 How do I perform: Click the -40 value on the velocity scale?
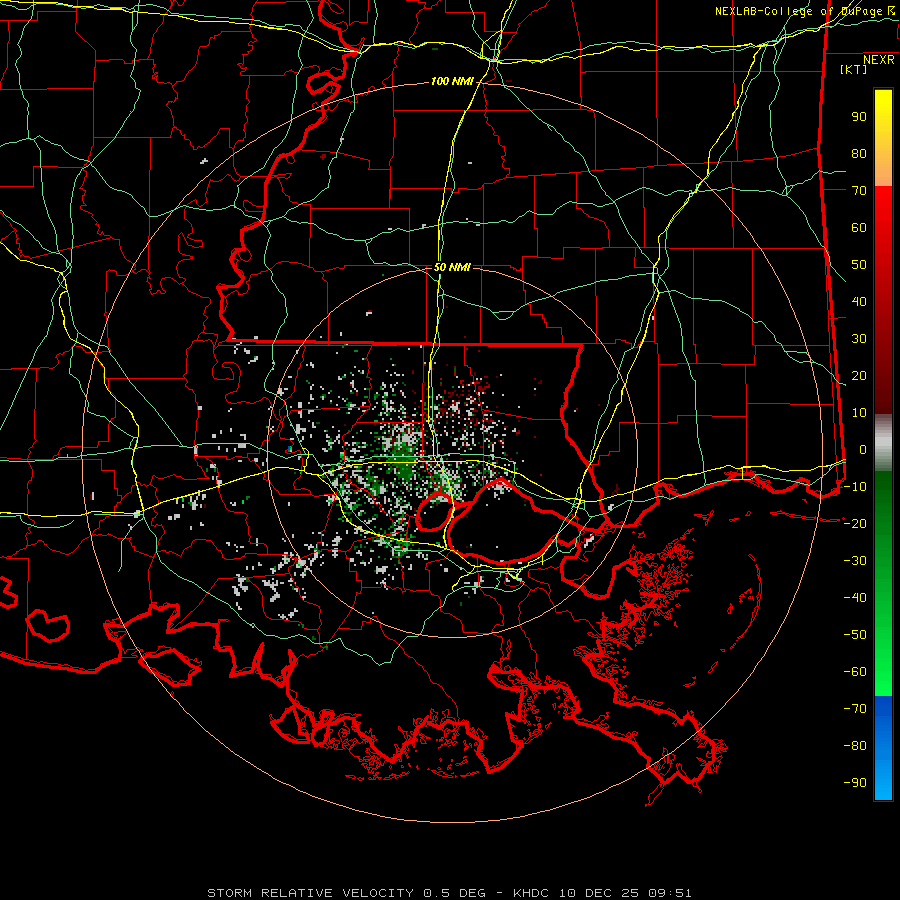[x=855, y=598]
